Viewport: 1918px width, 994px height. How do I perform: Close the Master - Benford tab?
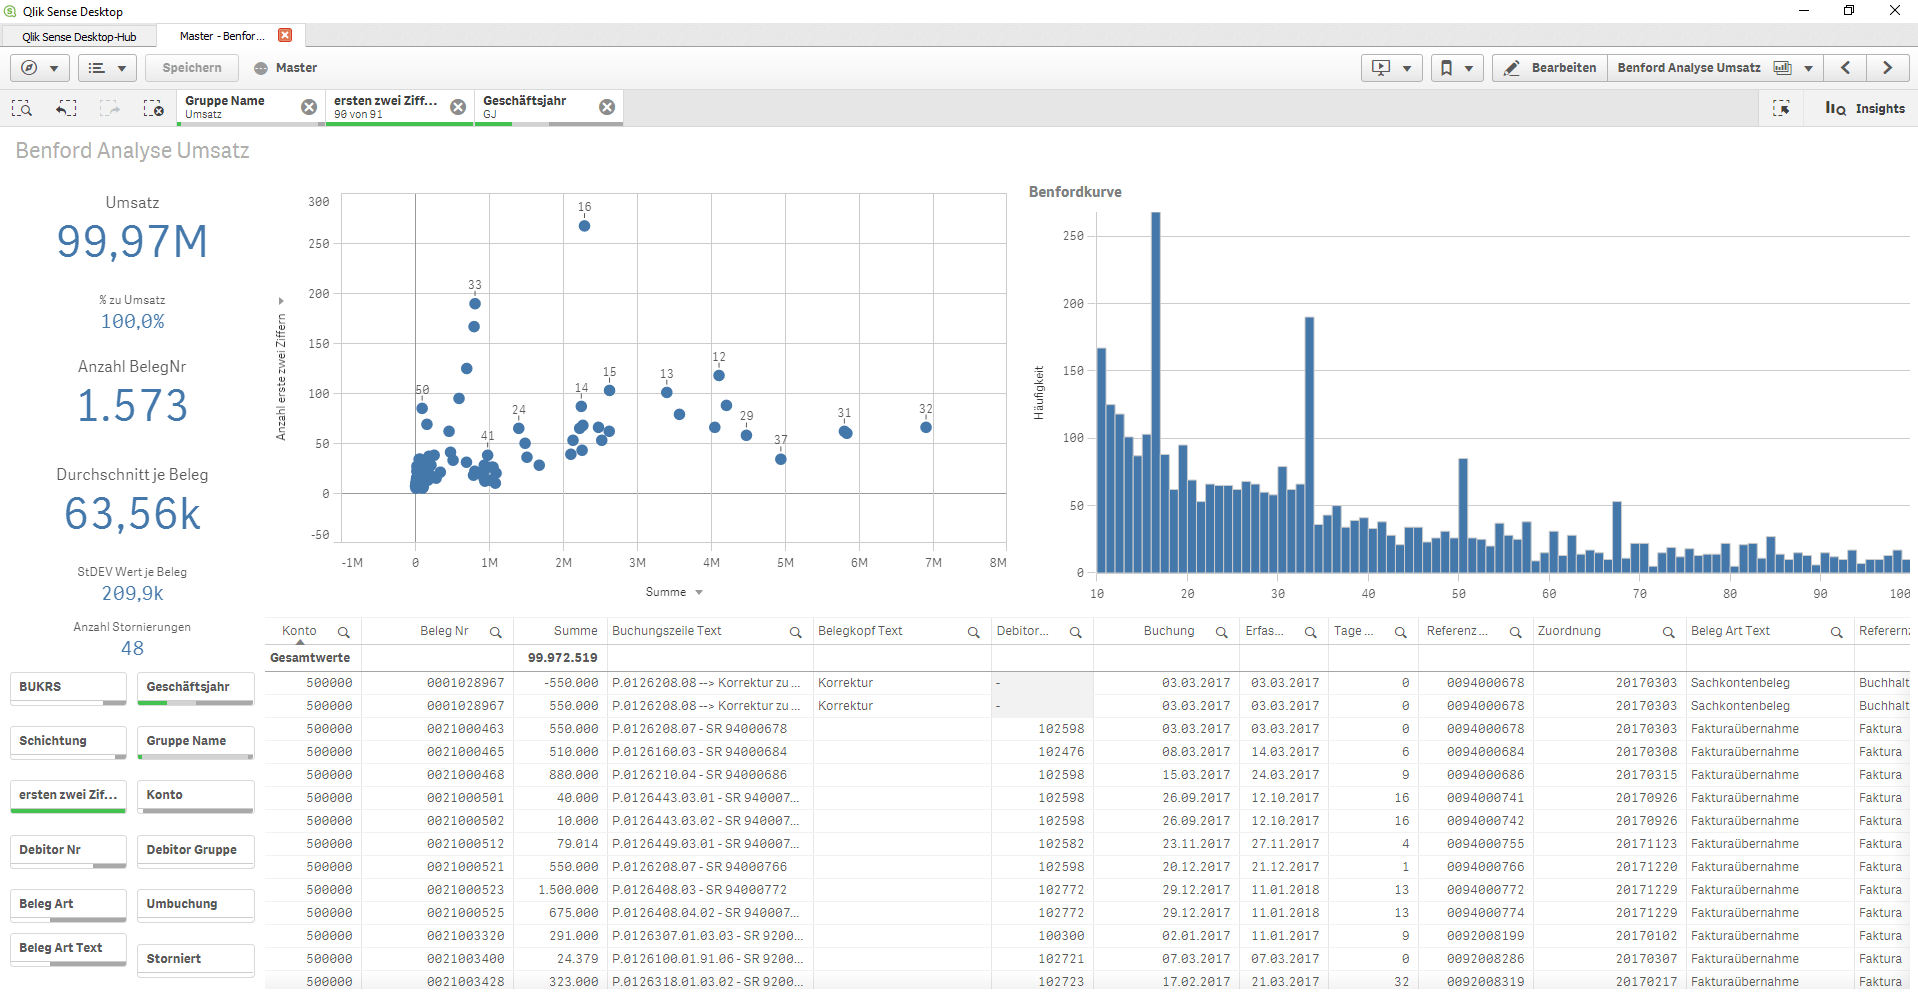click(285, 35)
